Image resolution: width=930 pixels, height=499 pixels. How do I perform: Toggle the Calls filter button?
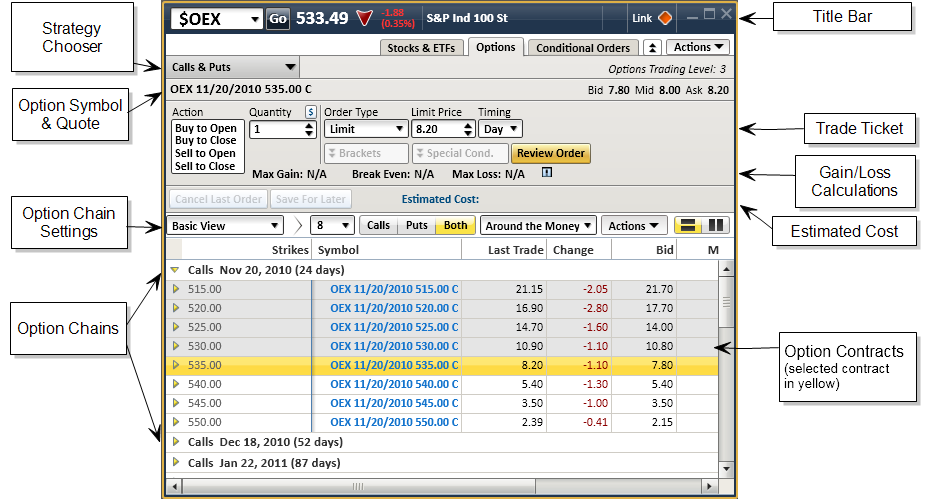[x=378, y=226]
